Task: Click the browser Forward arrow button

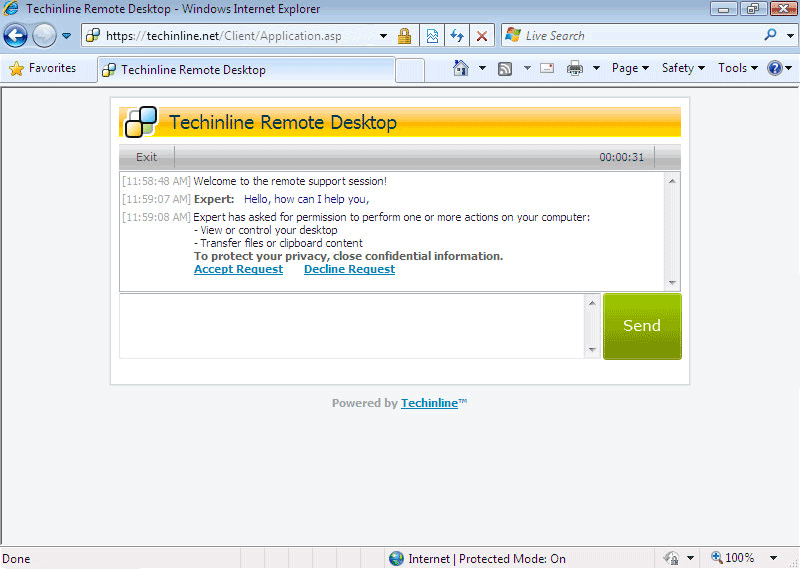Action: (44, 36)
